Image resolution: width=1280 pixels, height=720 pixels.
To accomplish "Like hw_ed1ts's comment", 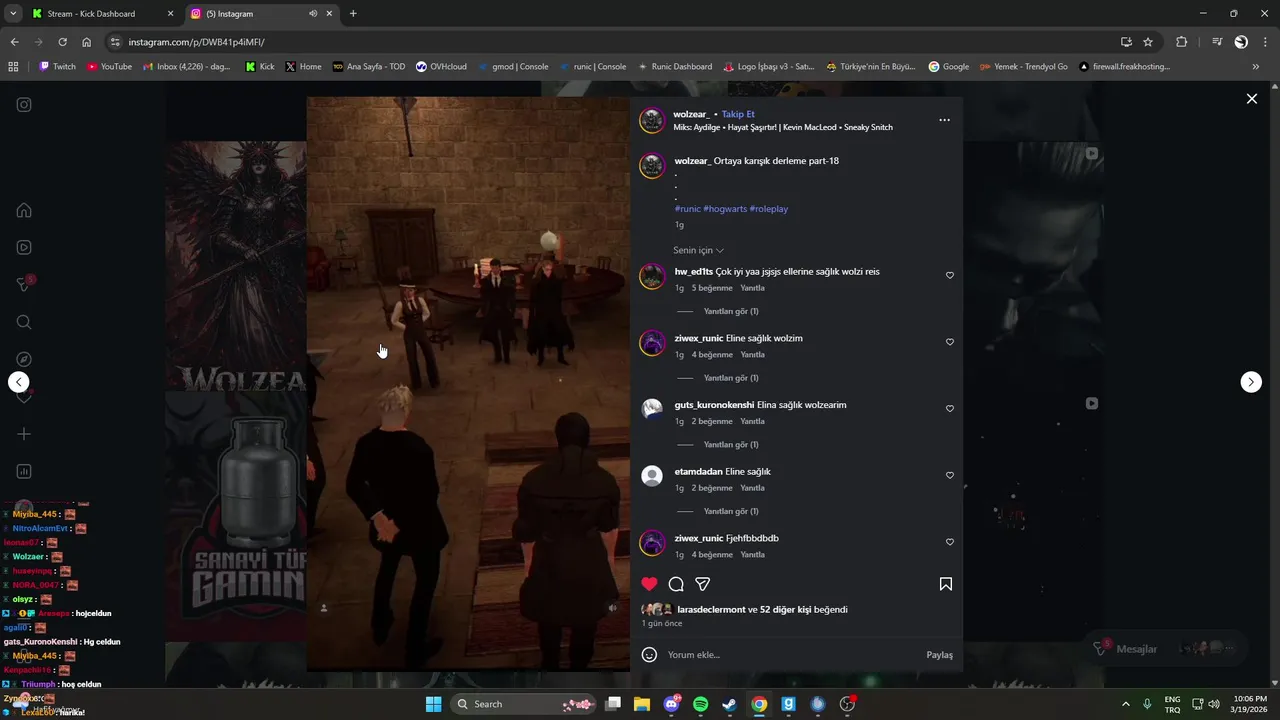I will point(950,275).
